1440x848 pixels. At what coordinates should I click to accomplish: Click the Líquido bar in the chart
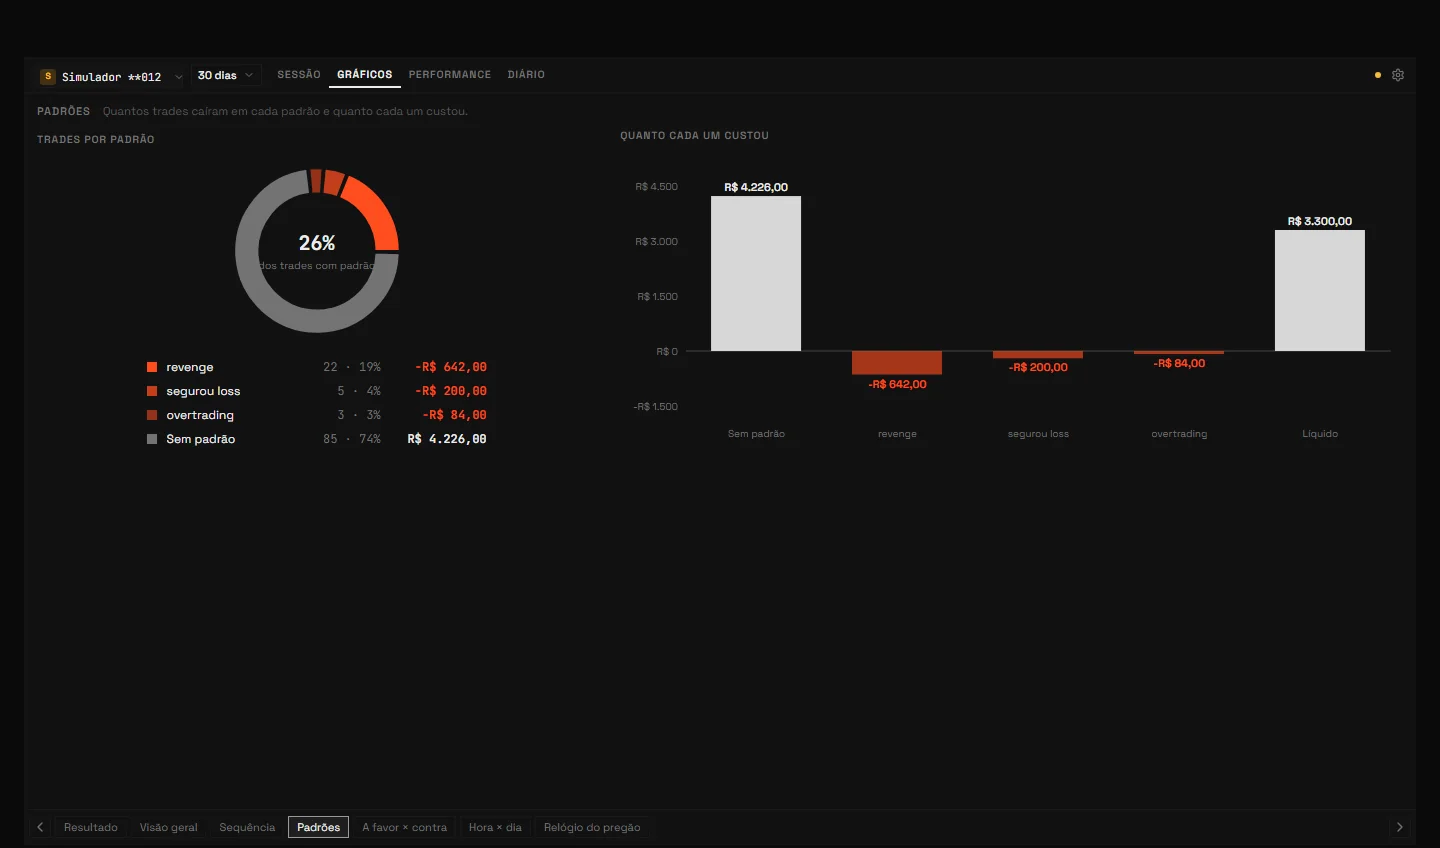[1320, 291]
